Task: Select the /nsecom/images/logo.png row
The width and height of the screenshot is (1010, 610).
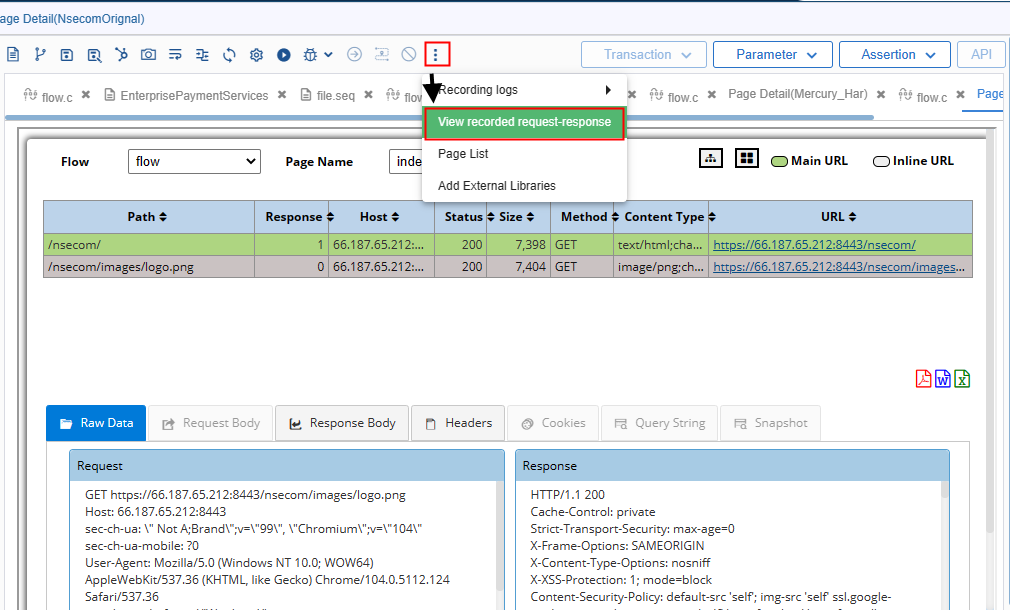Action: (508, 267)
